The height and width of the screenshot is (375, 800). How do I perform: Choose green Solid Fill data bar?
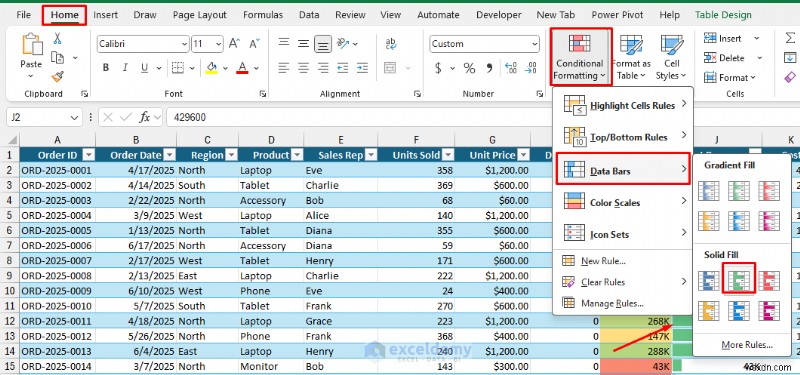738,280
